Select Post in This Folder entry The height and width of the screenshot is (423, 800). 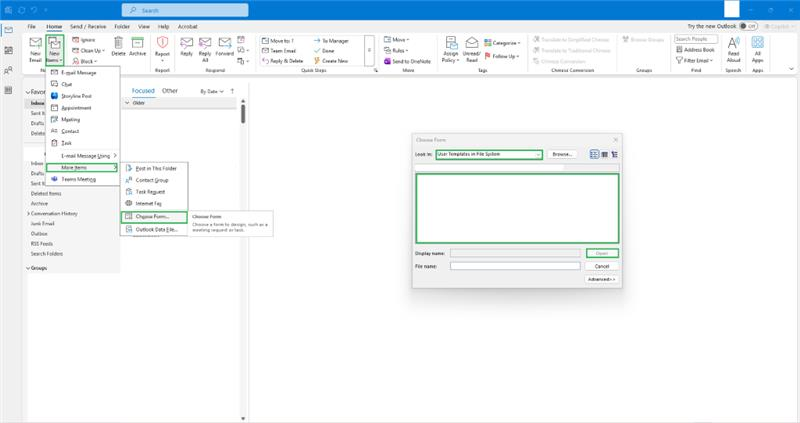(x=154, y=168)
